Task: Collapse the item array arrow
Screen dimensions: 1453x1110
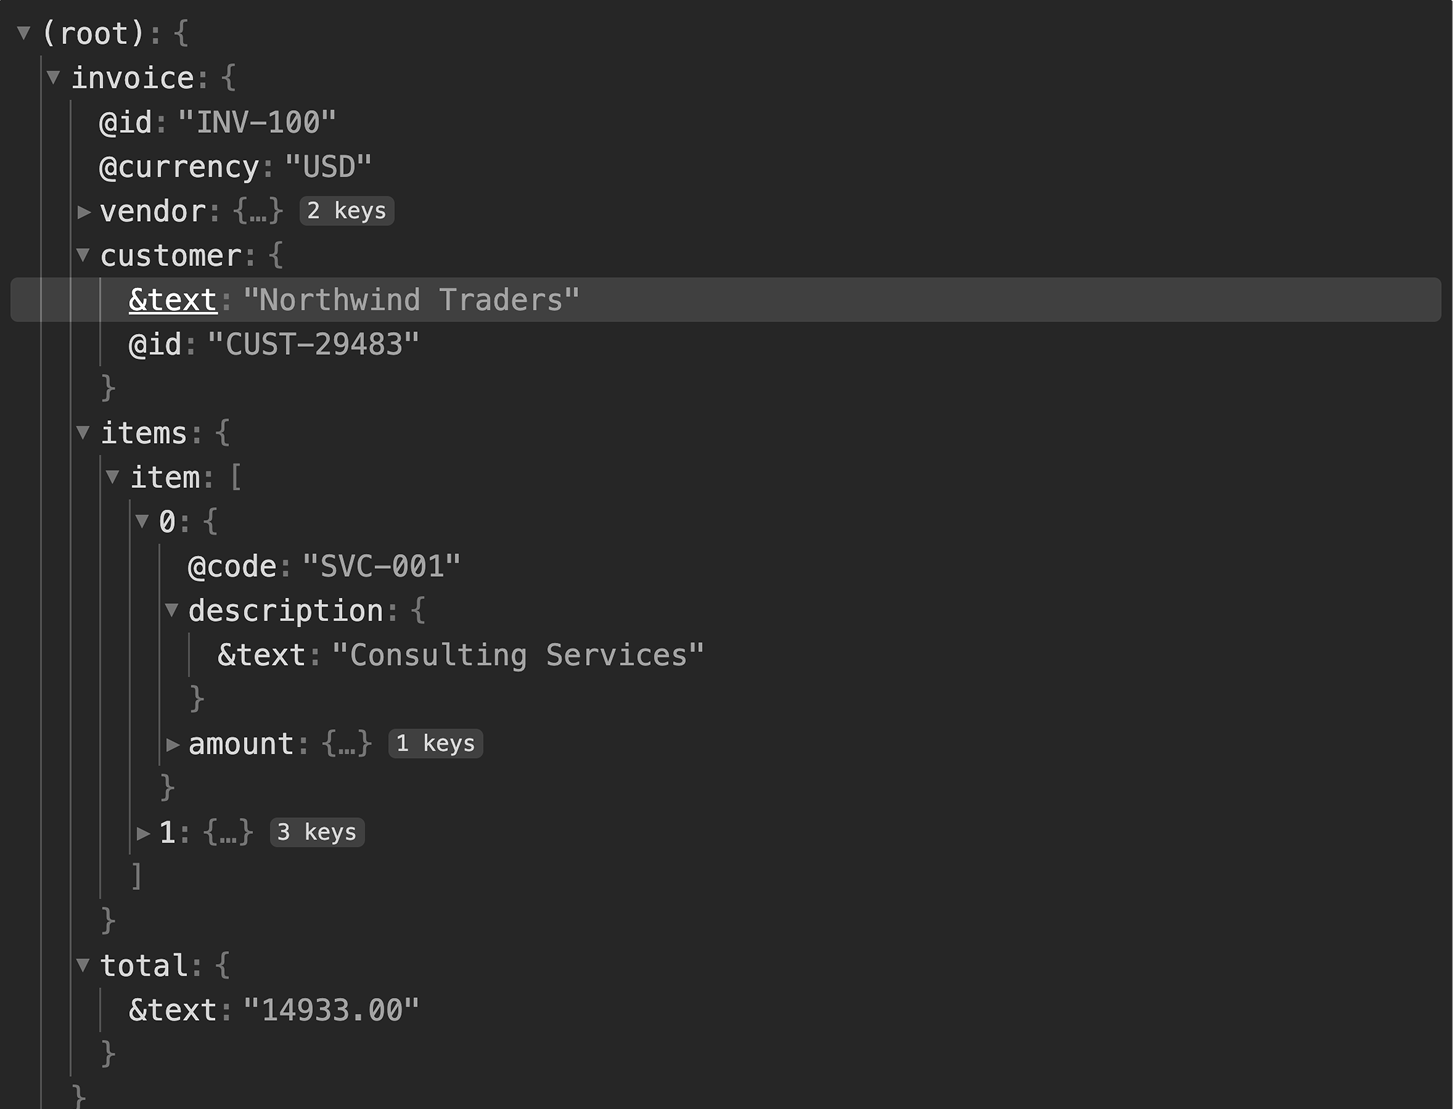Action: [113, 477]
